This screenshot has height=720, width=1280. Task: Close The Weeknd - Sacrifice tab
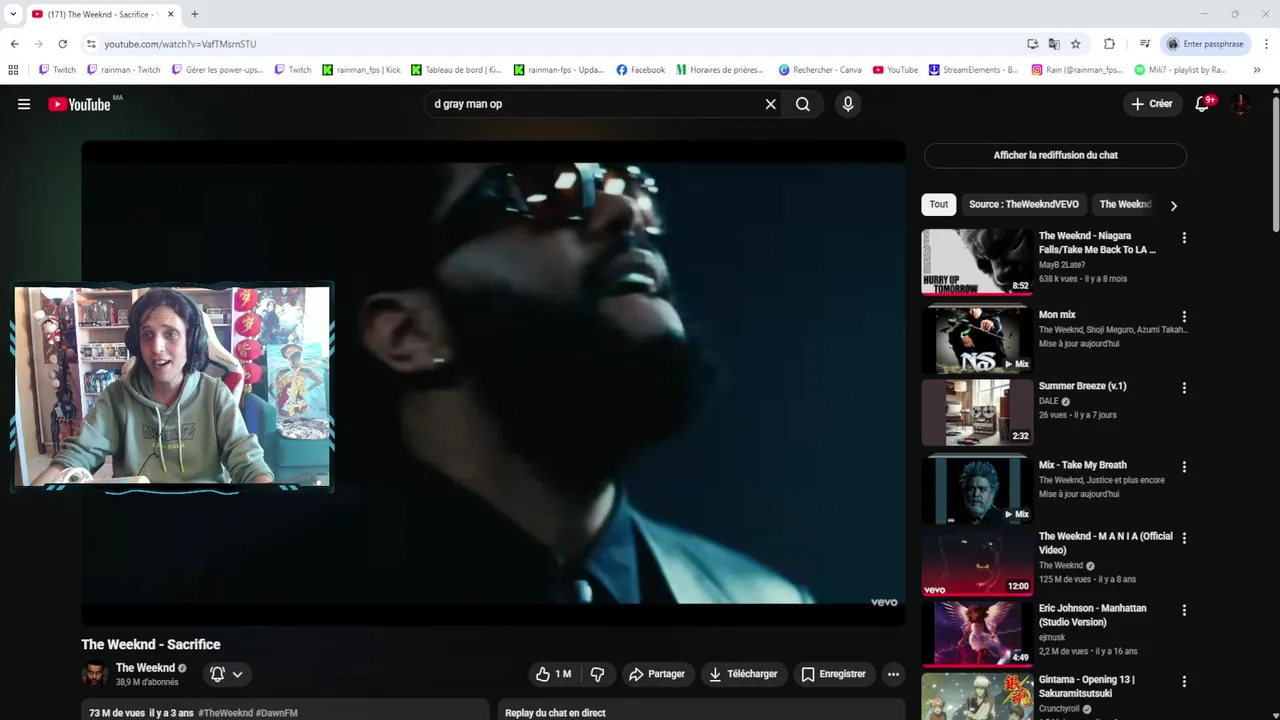click(170, 14)
